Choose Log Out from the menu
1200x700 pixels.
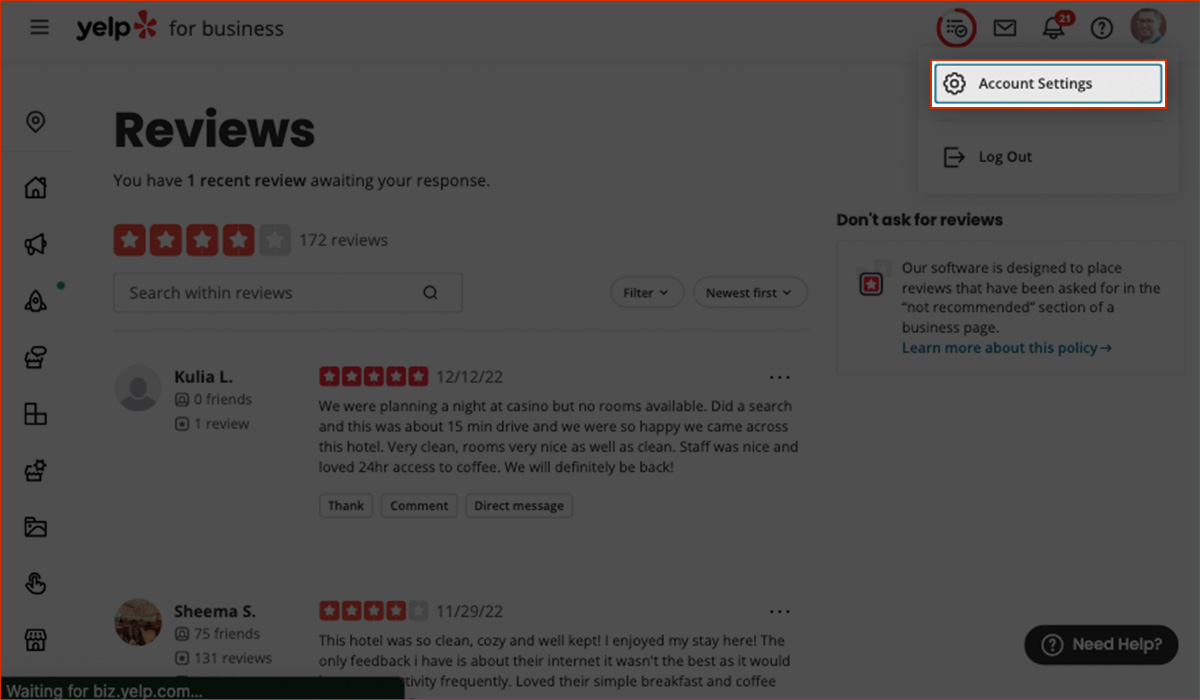click(1048, 157)
